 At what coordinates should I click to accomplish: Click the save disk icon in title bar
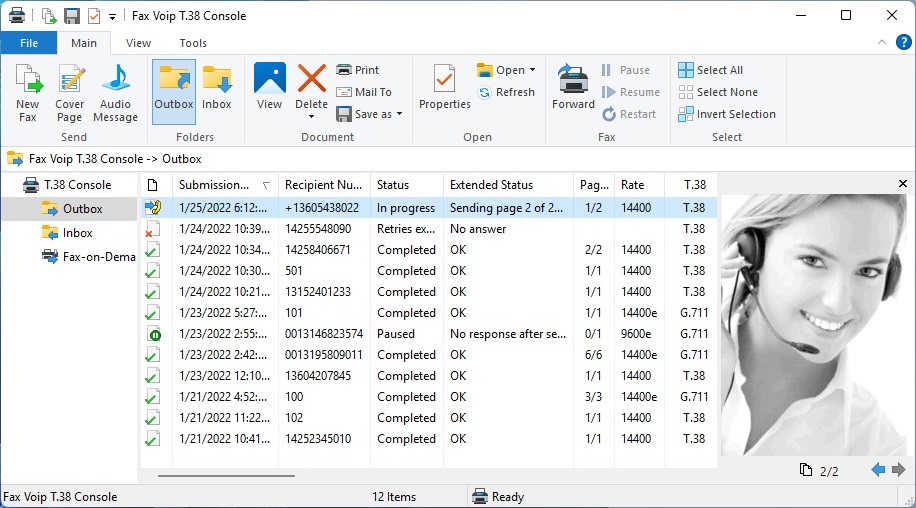[x=72, y=16]
